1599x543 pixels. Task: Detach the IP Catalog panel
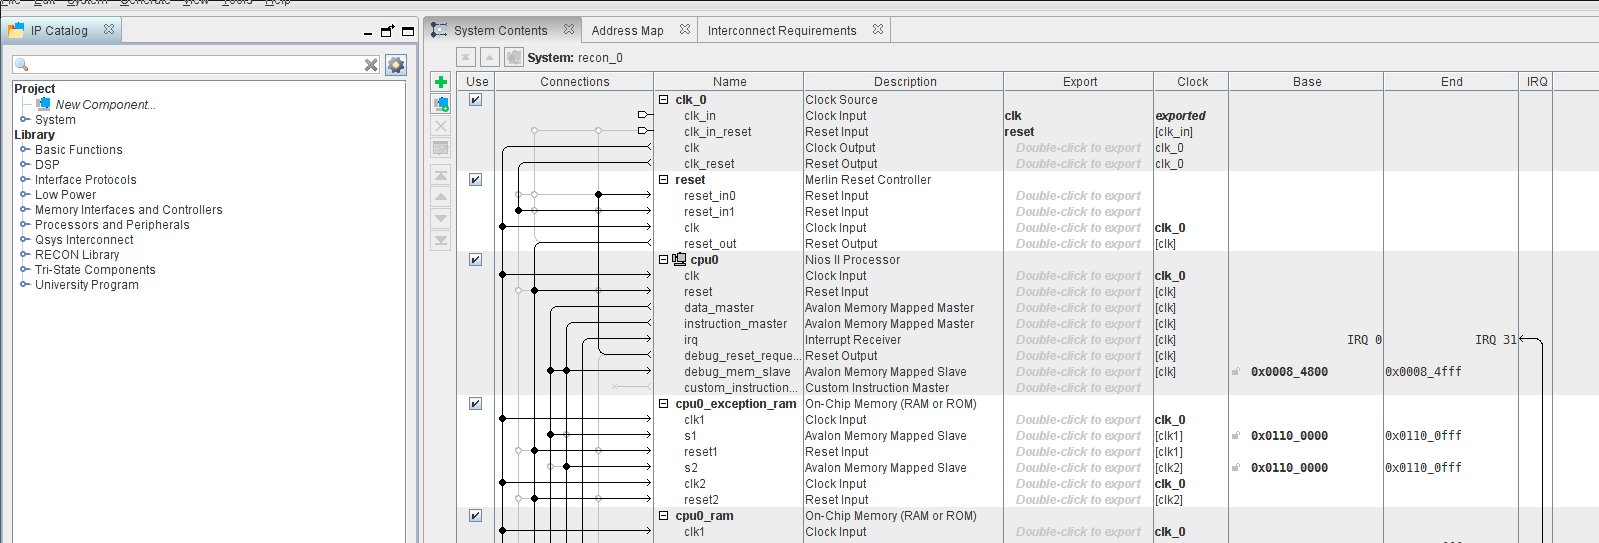[x=387, y=31]
